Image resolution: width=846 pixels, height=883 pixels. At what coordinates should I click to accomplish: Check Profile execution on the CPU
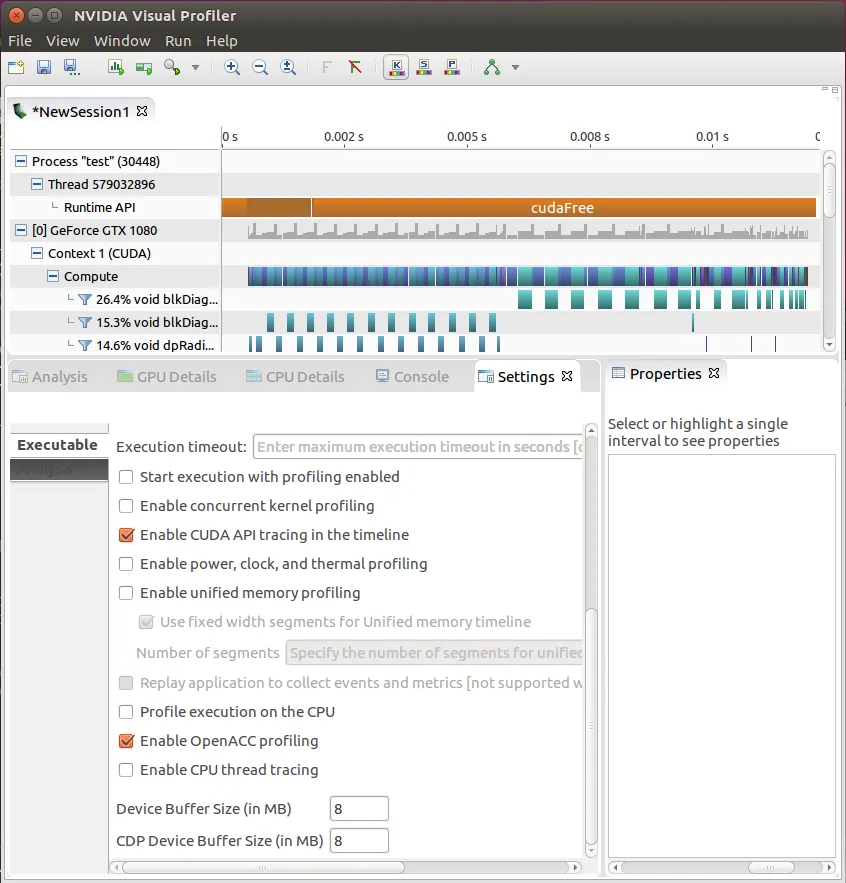pos(126,712)
